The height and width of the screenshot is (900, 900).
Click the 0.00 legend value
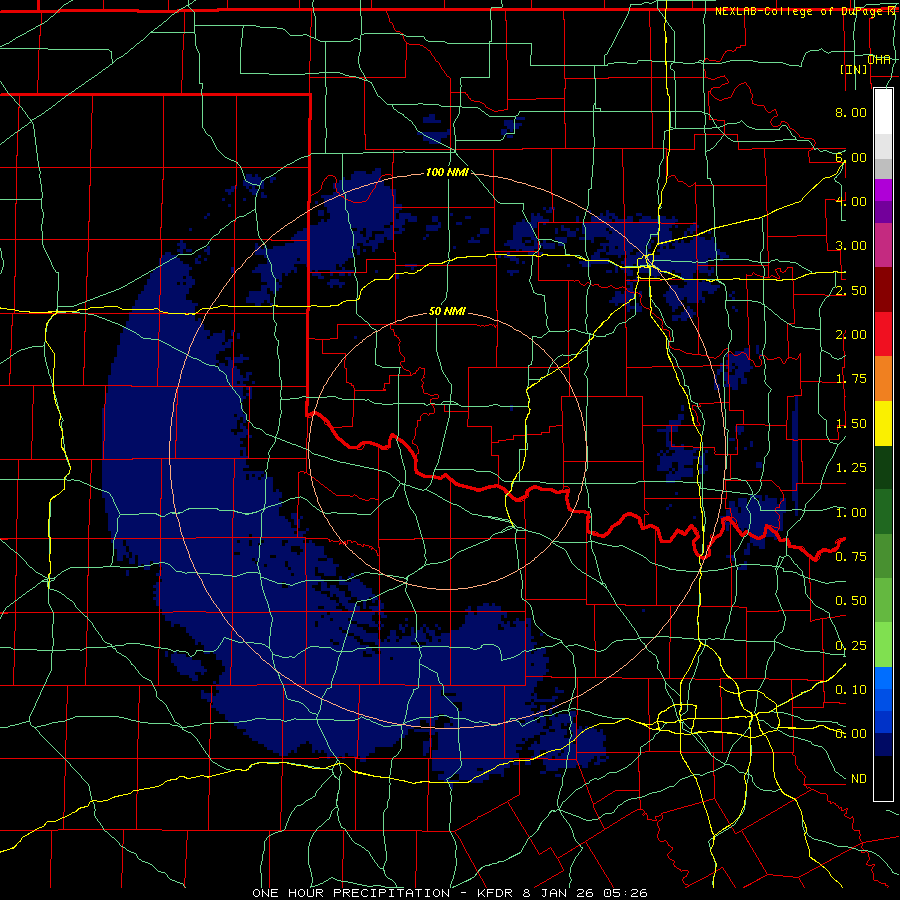tap(851, 734)
